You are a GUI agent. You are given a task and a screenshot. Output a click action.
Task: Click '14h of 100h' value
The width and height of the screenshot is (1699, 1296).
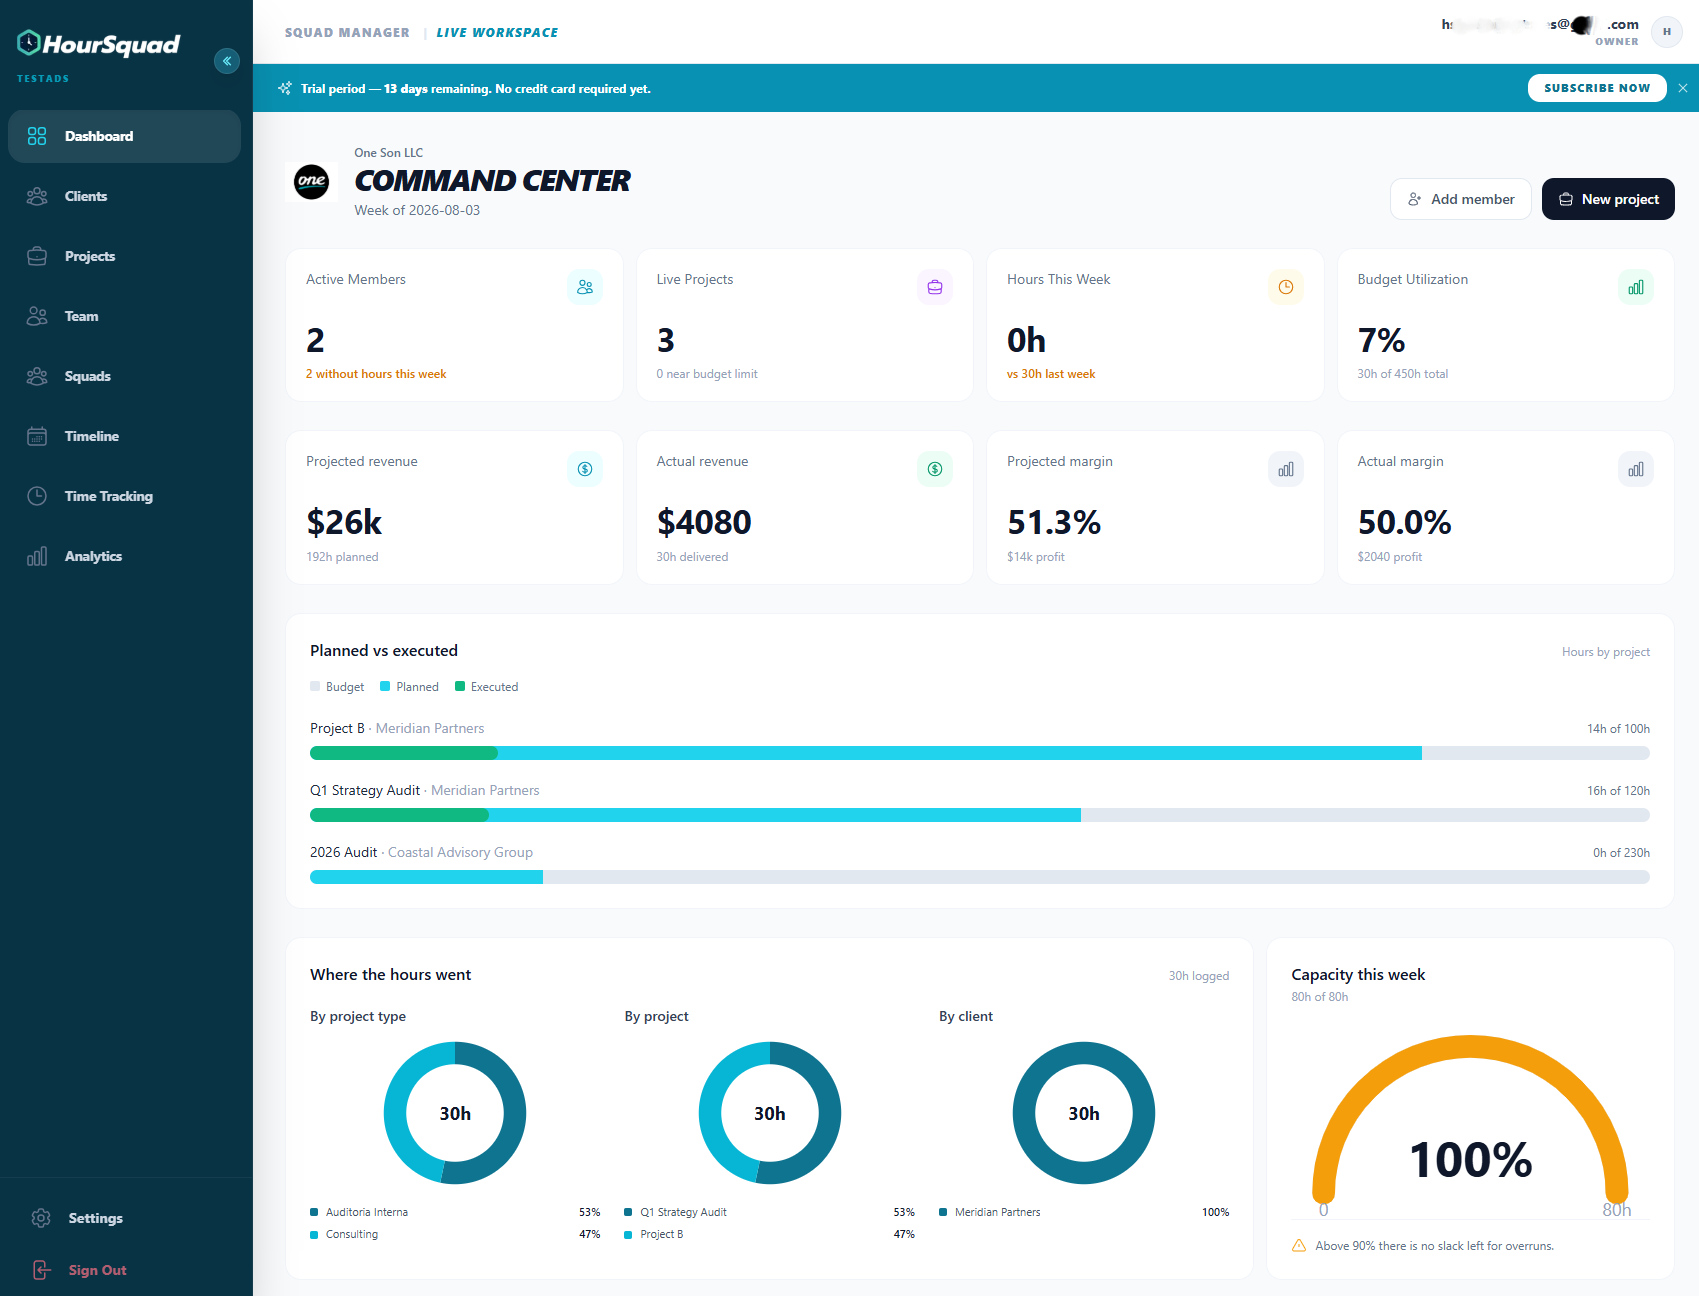(x=1618, y=729)
